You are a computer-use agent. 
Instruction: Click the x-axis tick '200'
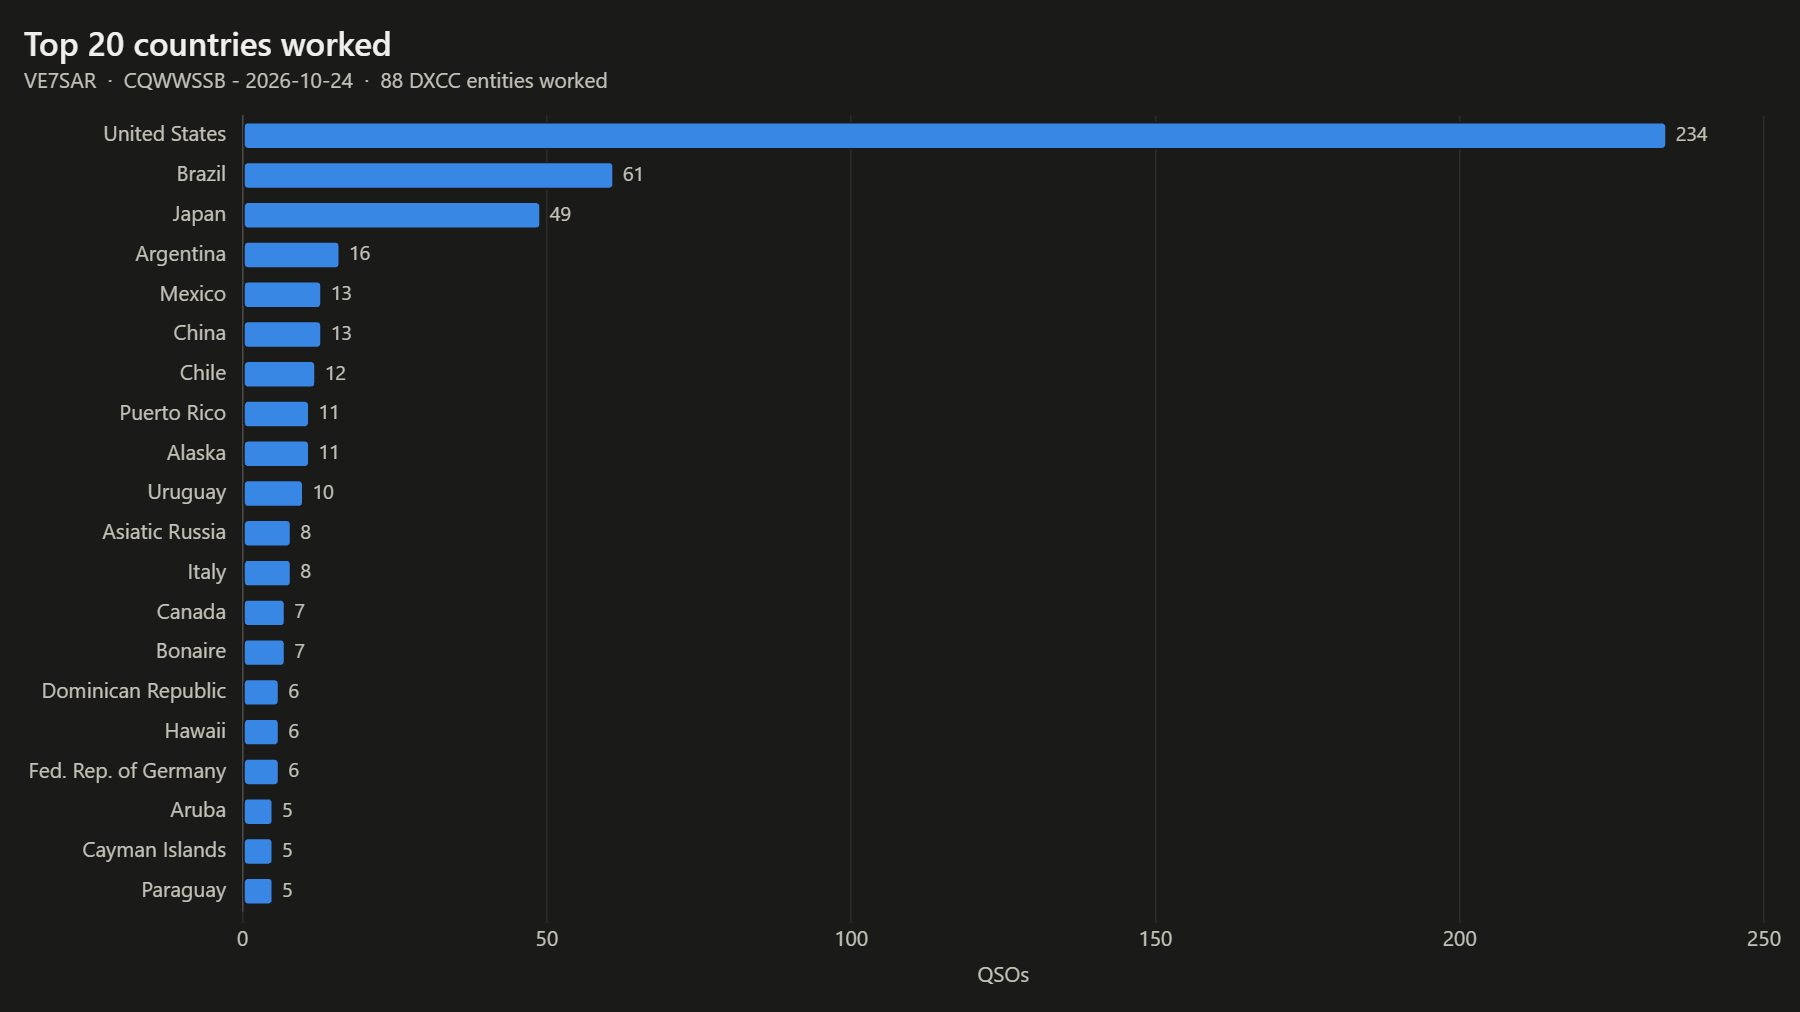click(x=1459, y=939)
